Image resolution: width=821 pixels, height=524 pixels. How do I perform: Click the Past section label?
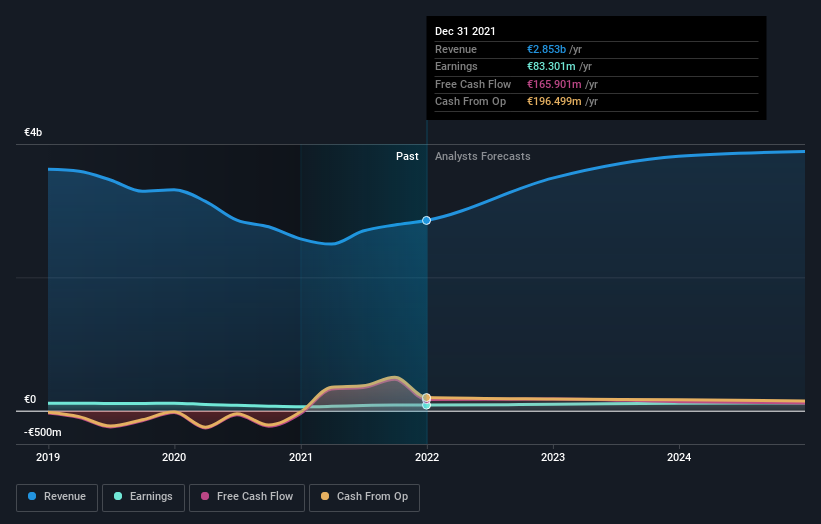tap(407, 157)
